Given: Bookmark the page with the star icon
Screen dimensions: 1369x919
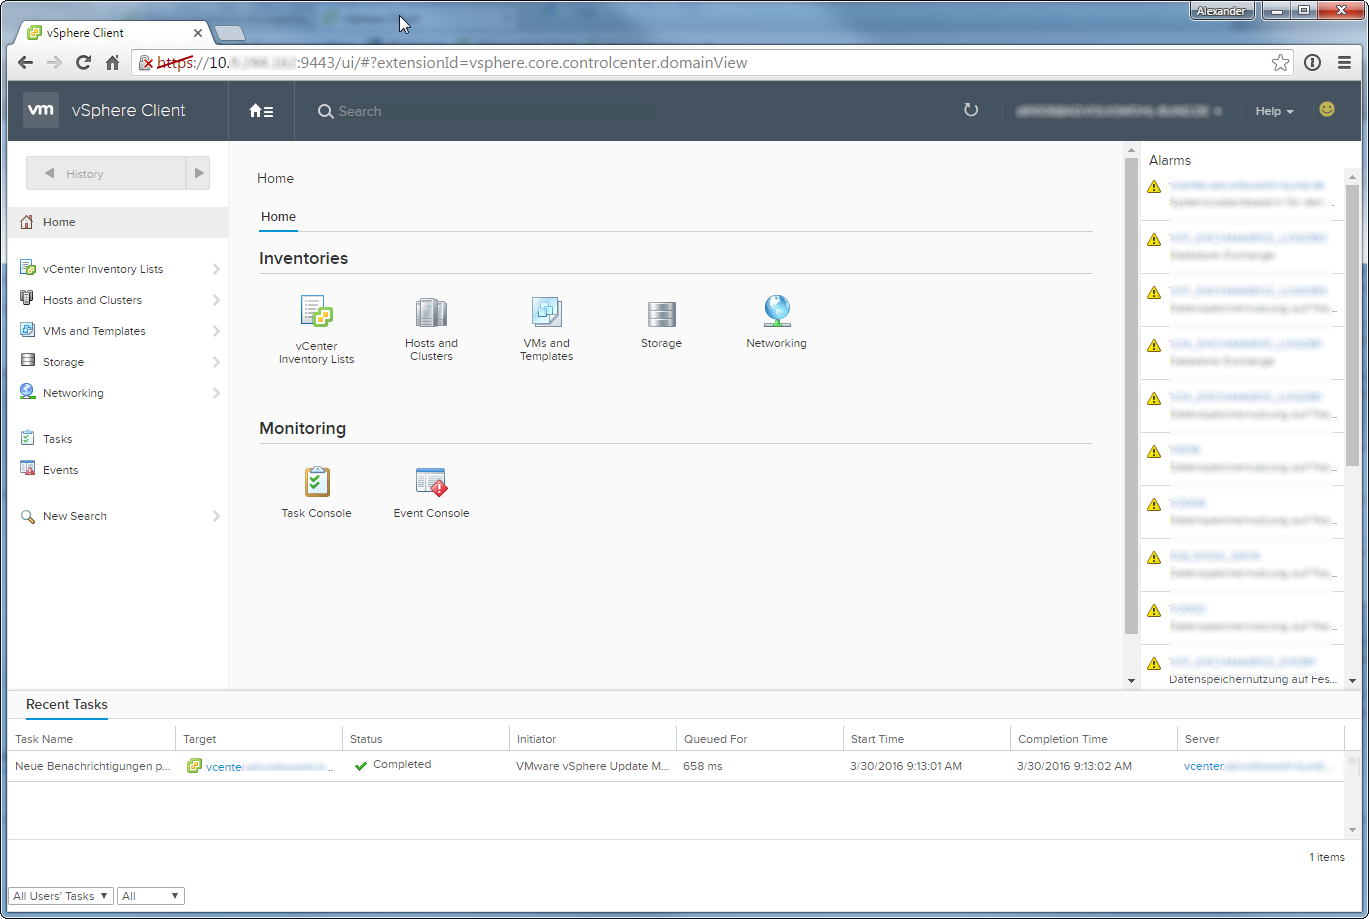Looking at the screenshot, I should (1280, 62).
